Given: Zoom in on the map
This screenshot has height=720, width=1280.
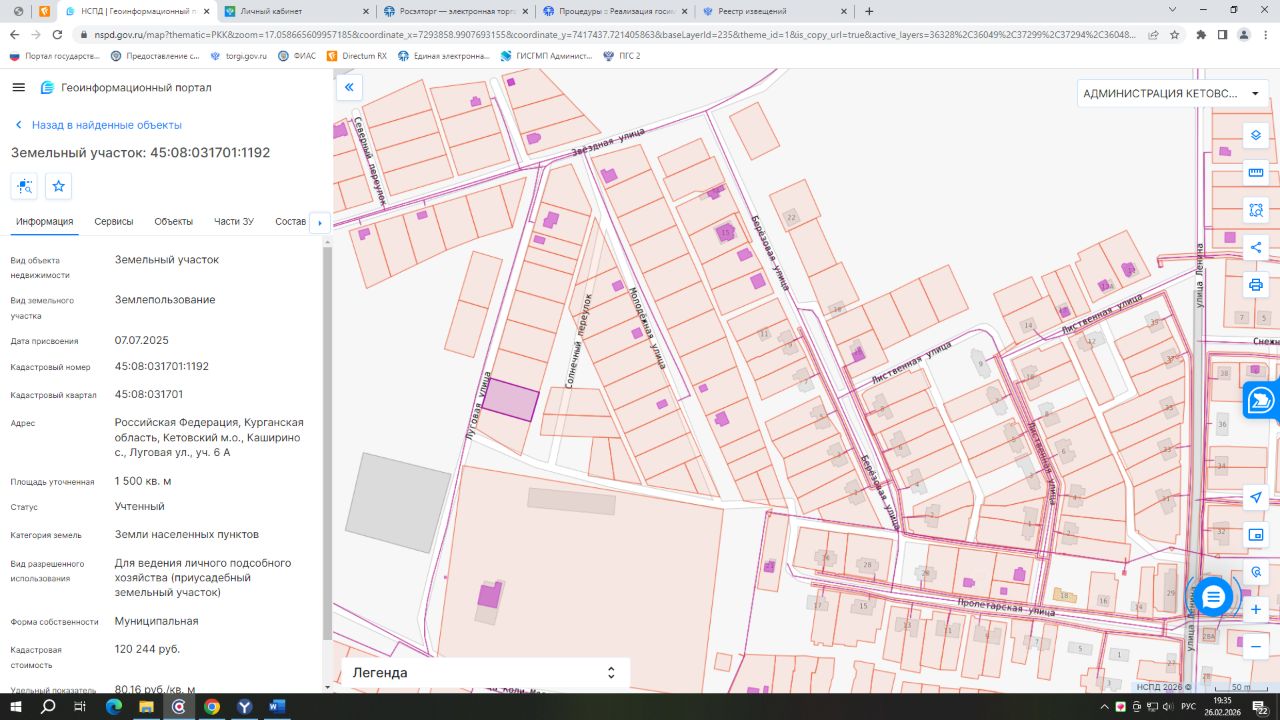Looking at the screenshot, I should (1256, 609).
